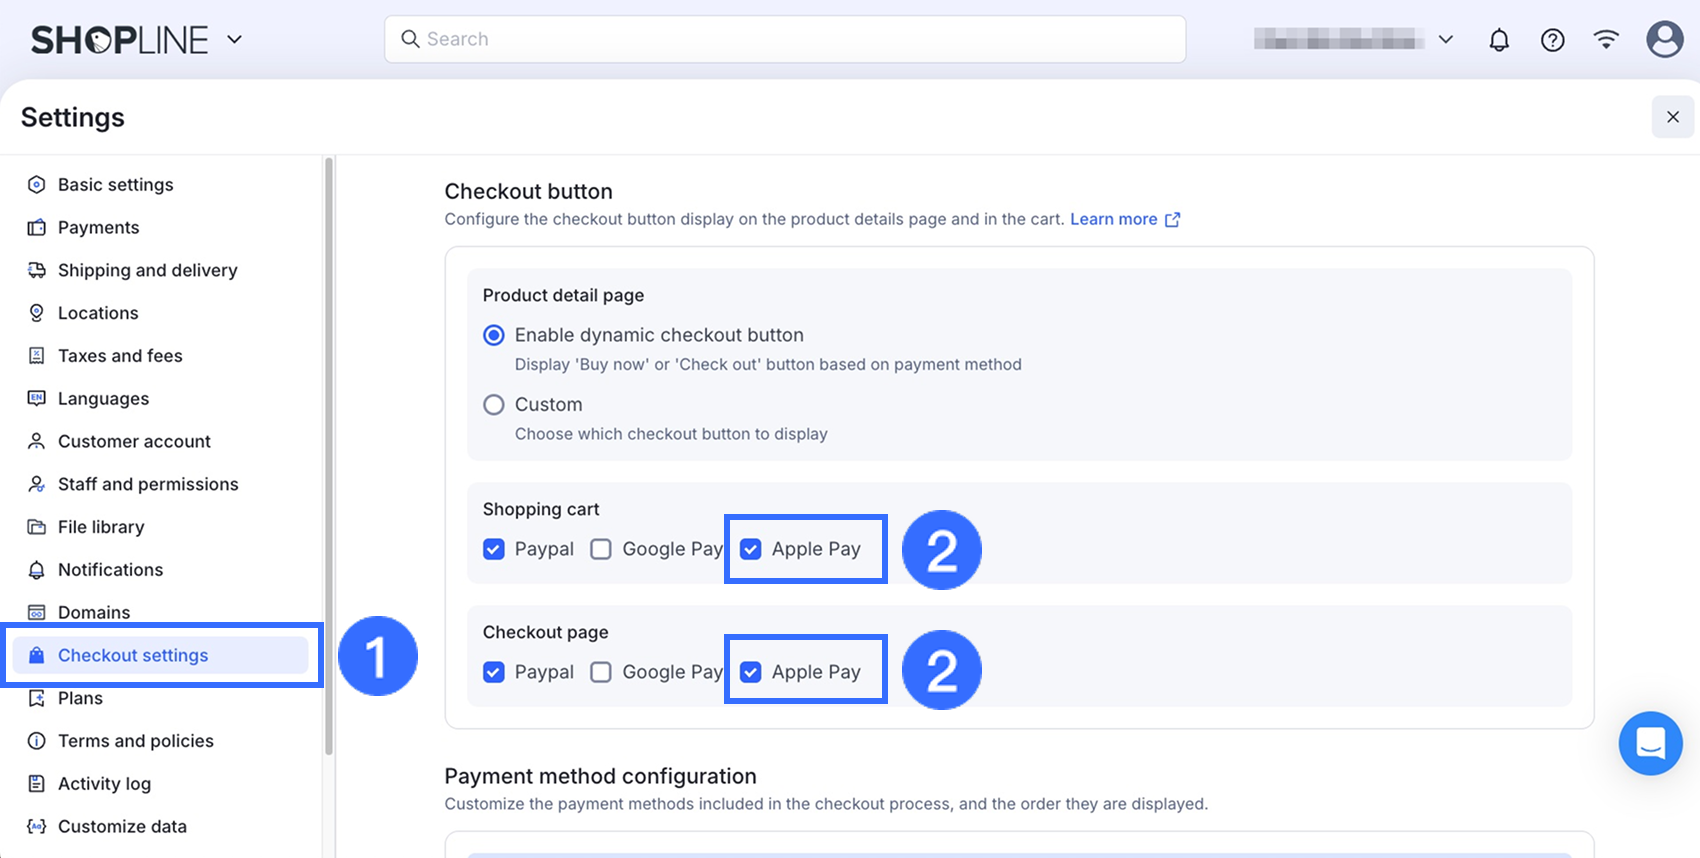Uncheck Paypal under Checkout page
This screenshot has height=858, width=1700.
[x=494, y=672]
